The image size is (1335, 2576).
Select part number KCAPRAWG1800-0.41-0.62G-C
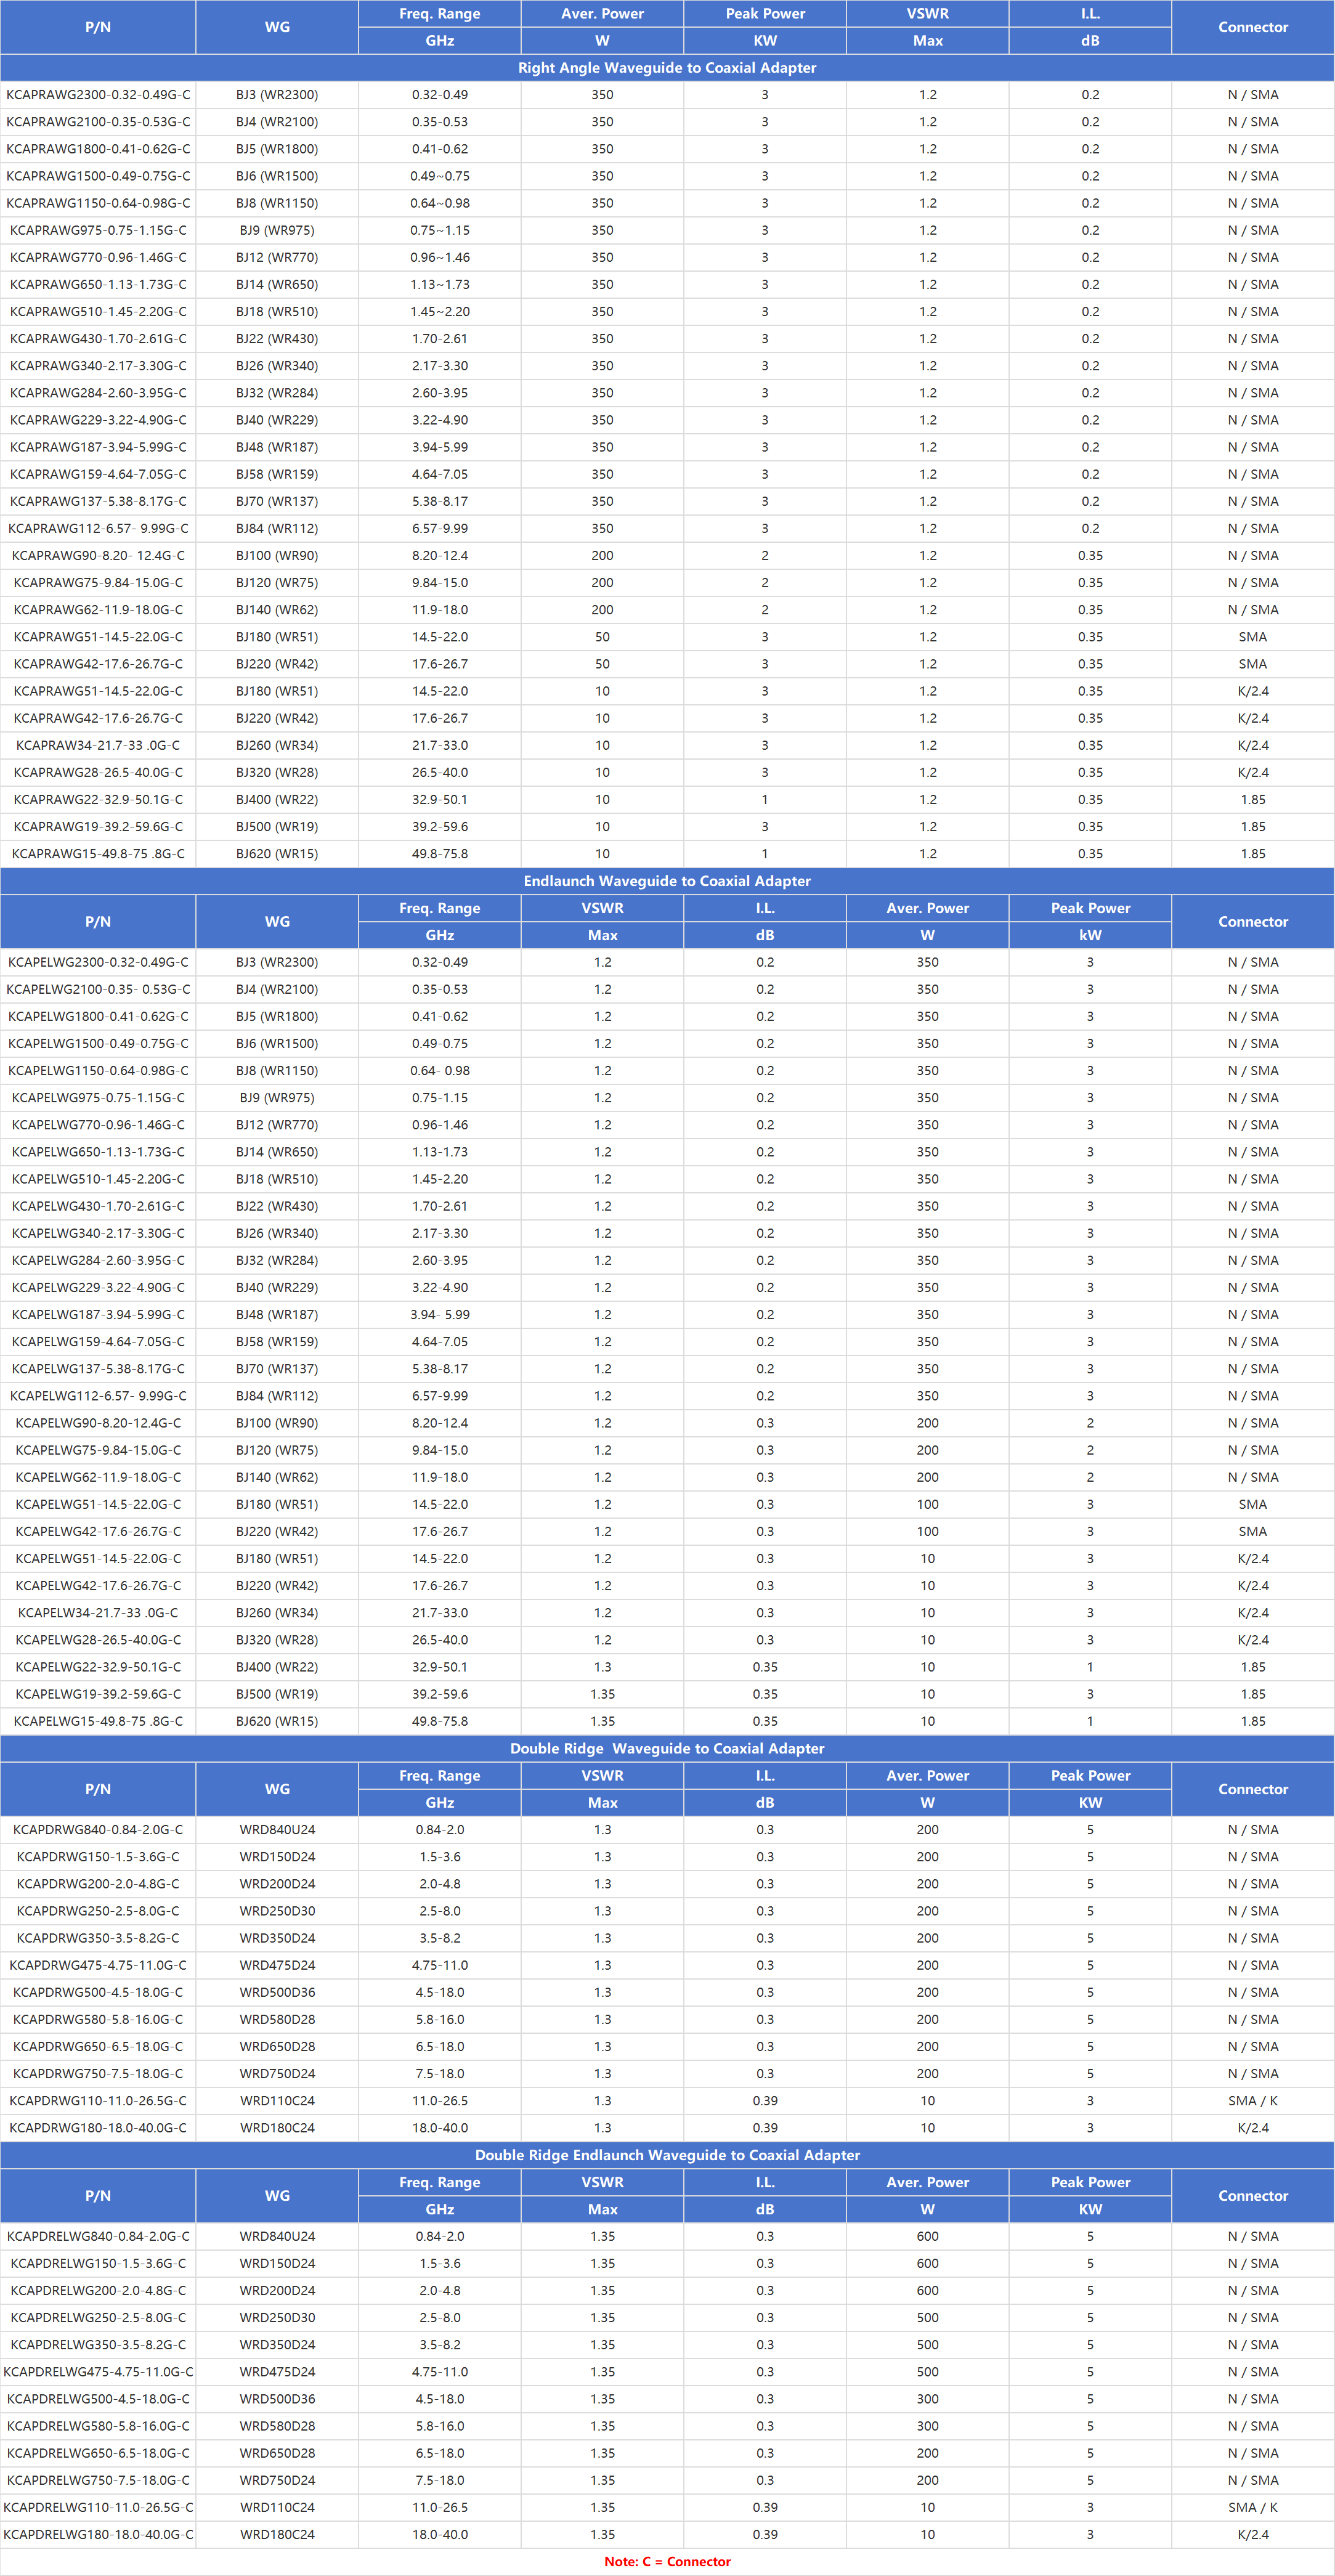click(x=98, y=149)
